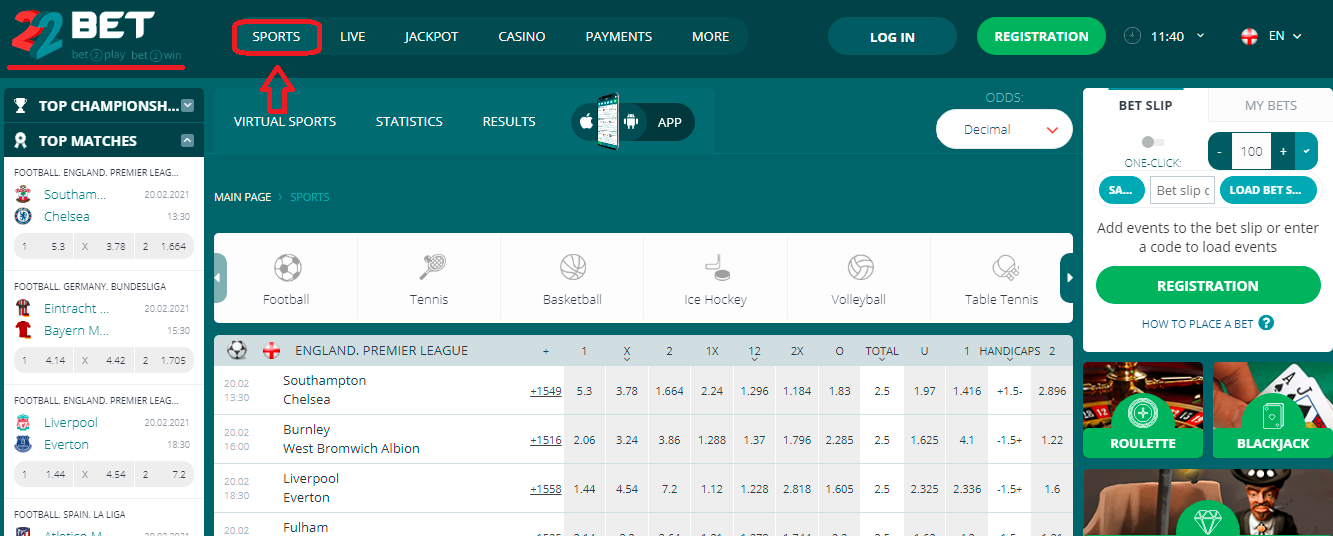Open +1516 markets for Burnley match
The image size is (1333, 536).
click(x=546, y=440)
